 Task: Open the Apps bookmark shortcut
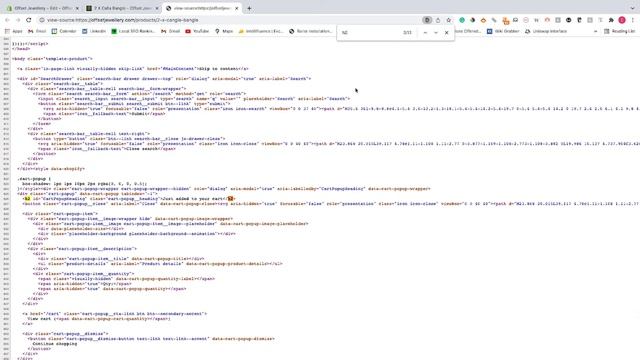(x=13, y=31)
